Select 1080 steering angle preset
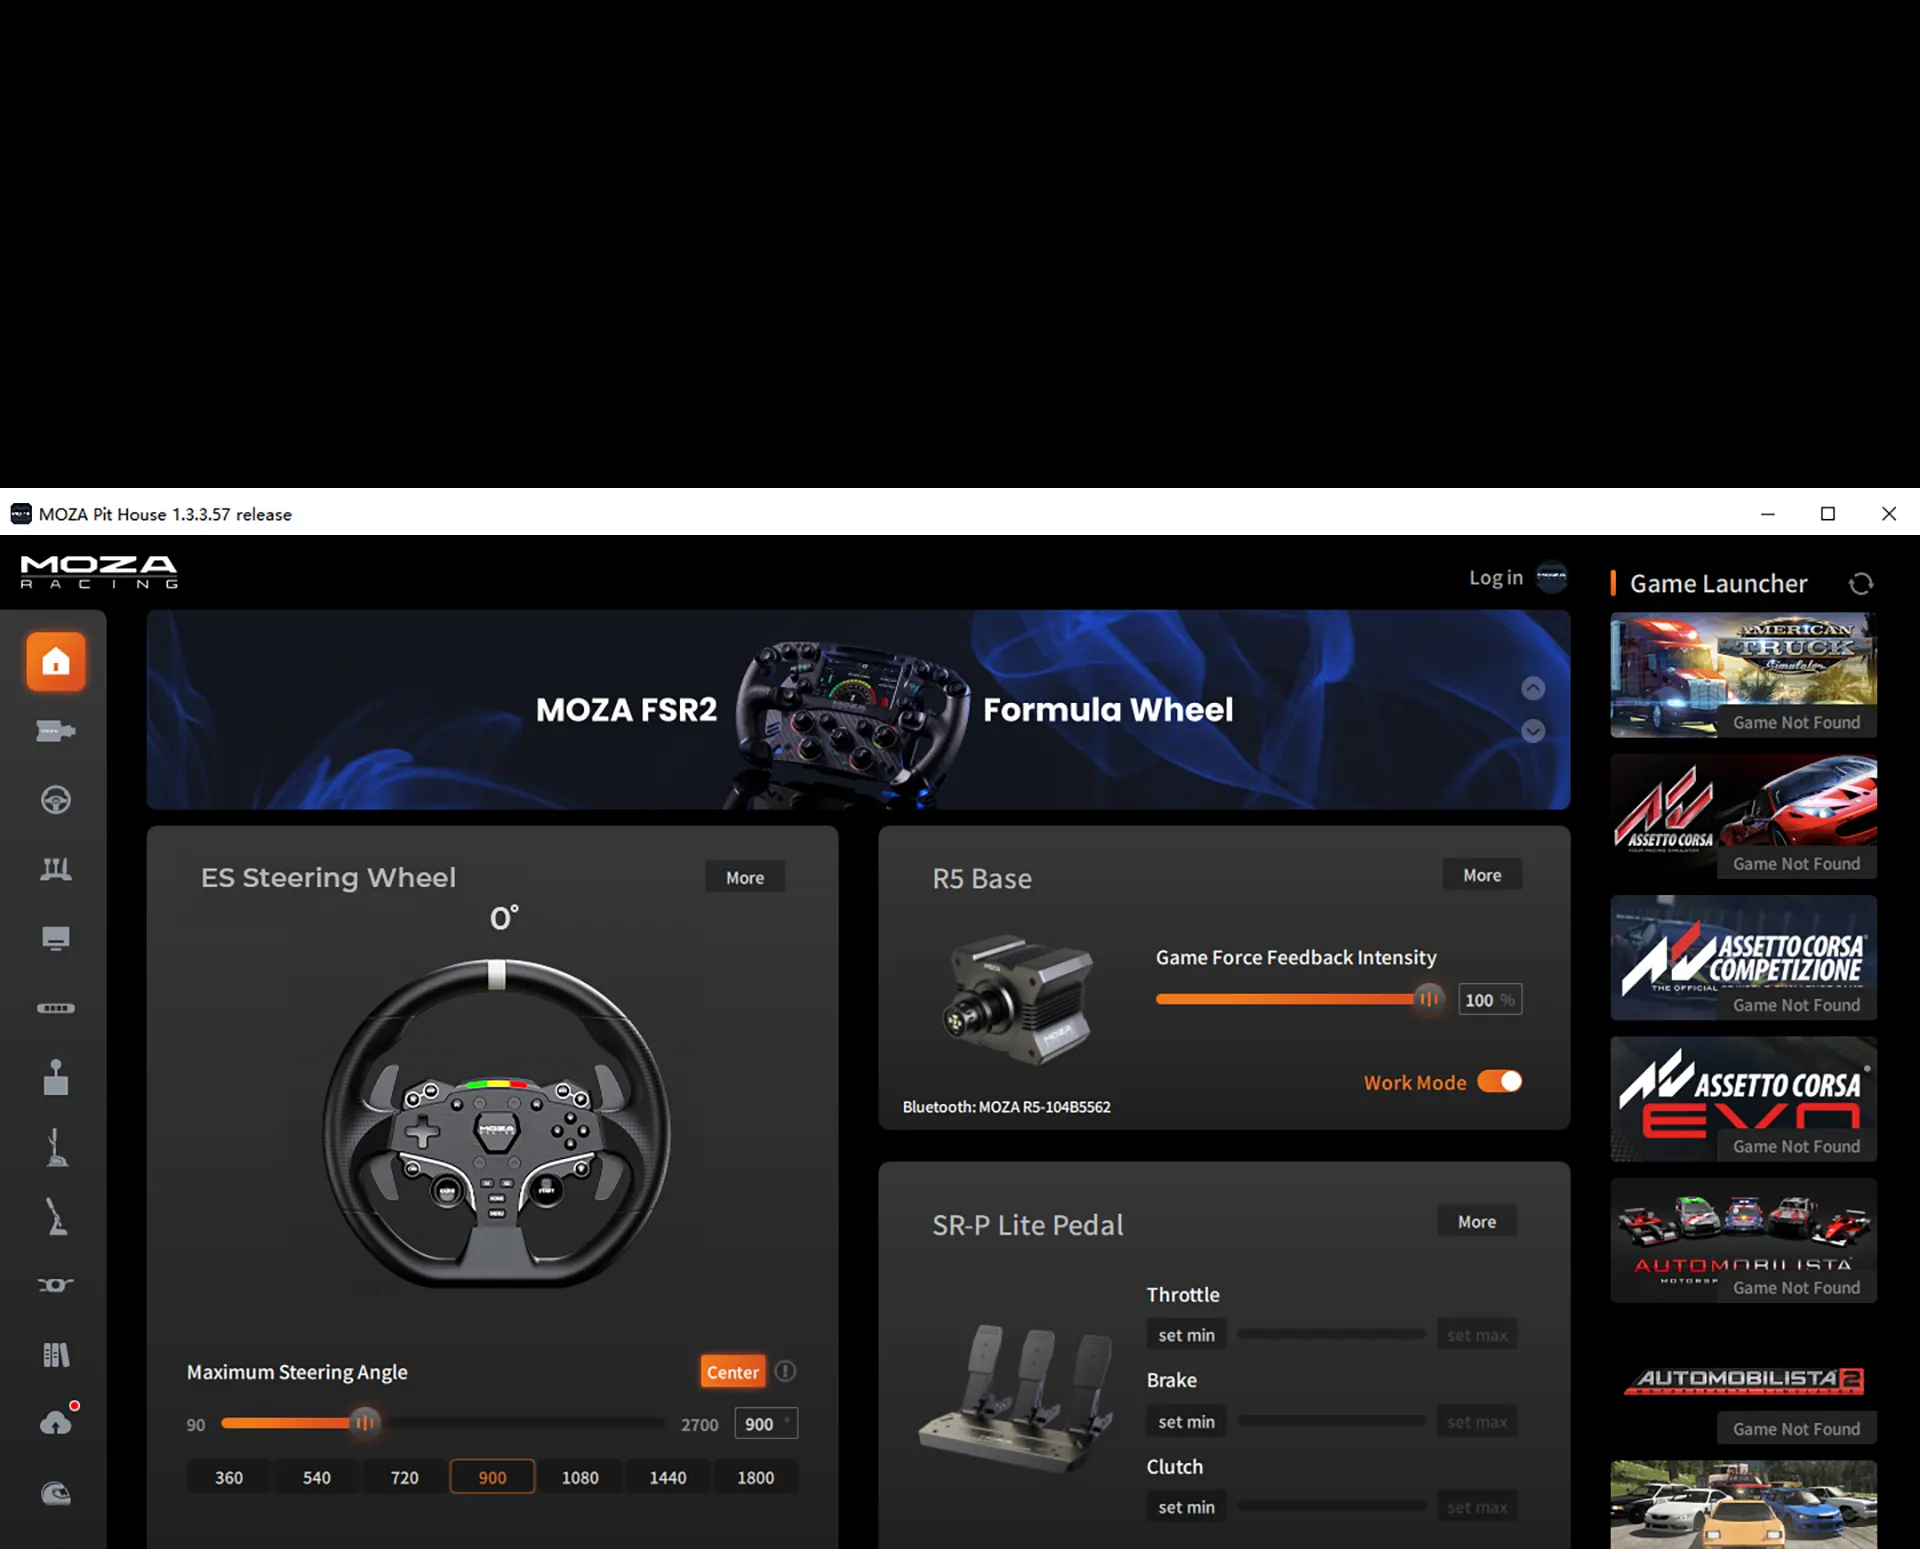This screenshot has width=1920, height=1549. (x=580, y=1477)
